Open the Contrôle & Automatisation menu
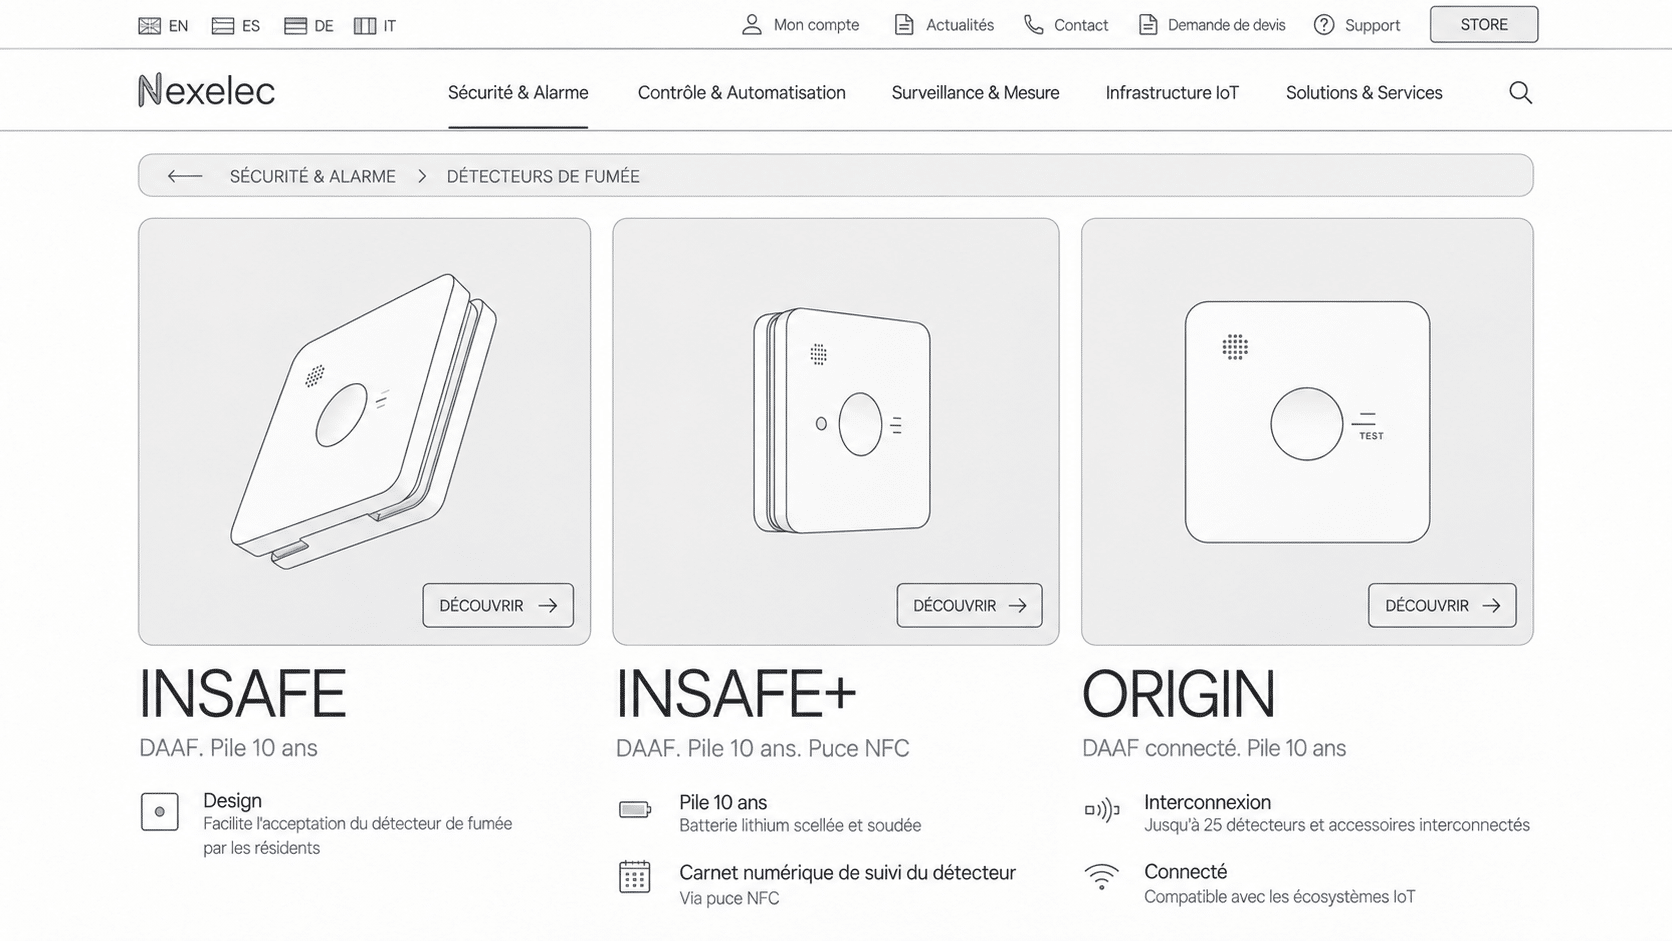Viewport: 1672px width, 941px height. [742, 93]
